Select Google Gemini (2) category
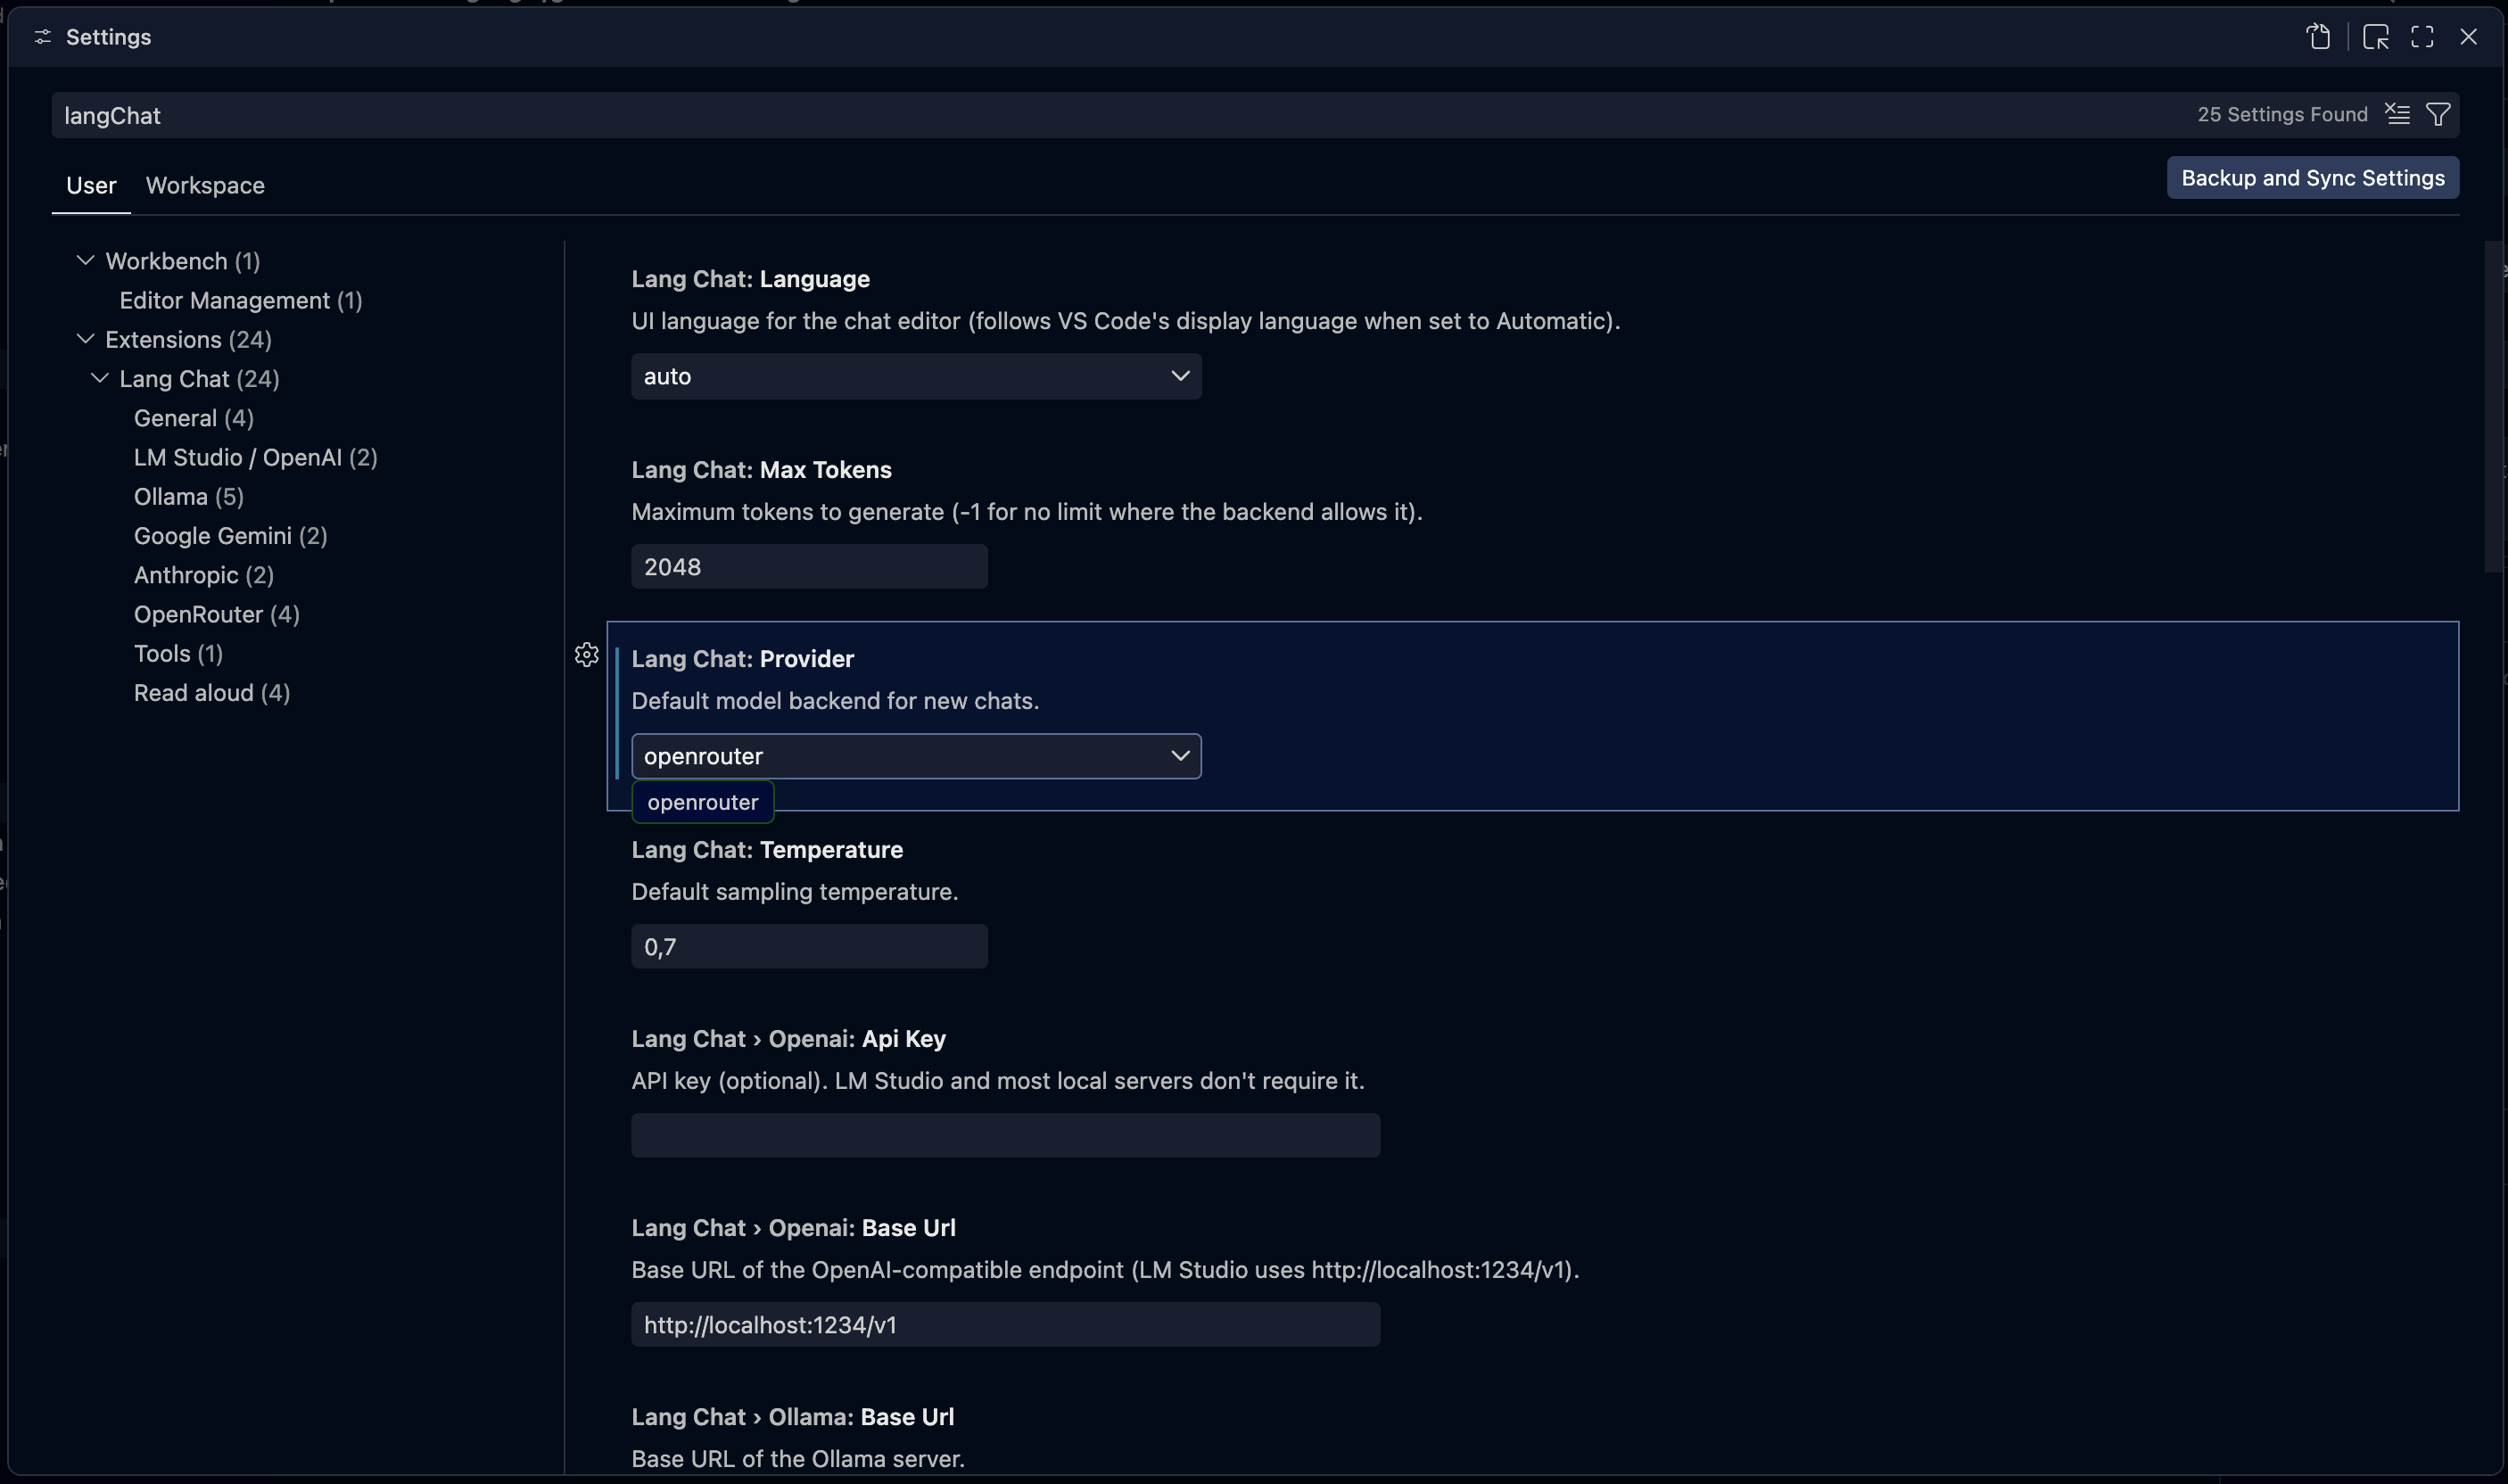This screenshot has width=2508, height=1484. (231, 536)
